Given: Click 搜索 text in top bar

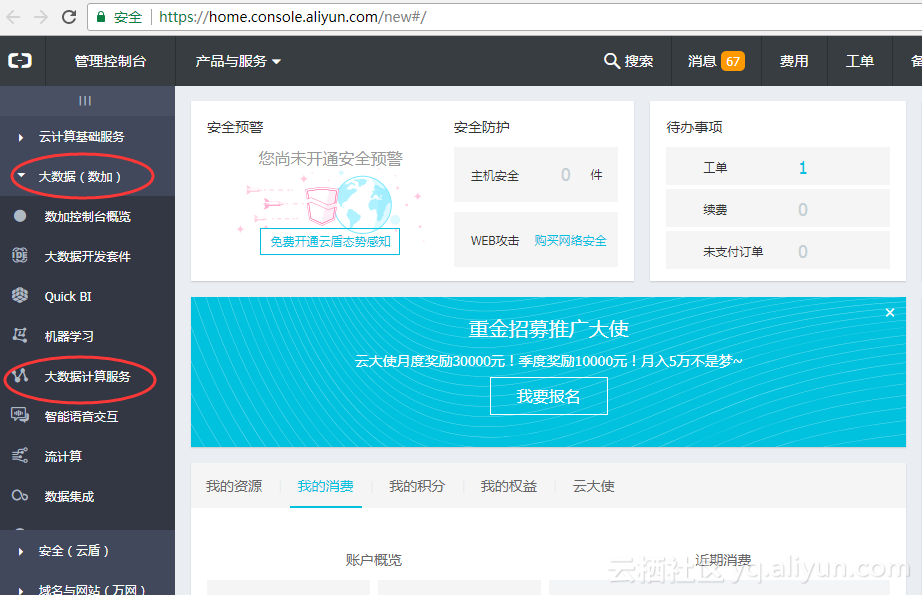Looking at the screenshot, I should coord(639,61).
